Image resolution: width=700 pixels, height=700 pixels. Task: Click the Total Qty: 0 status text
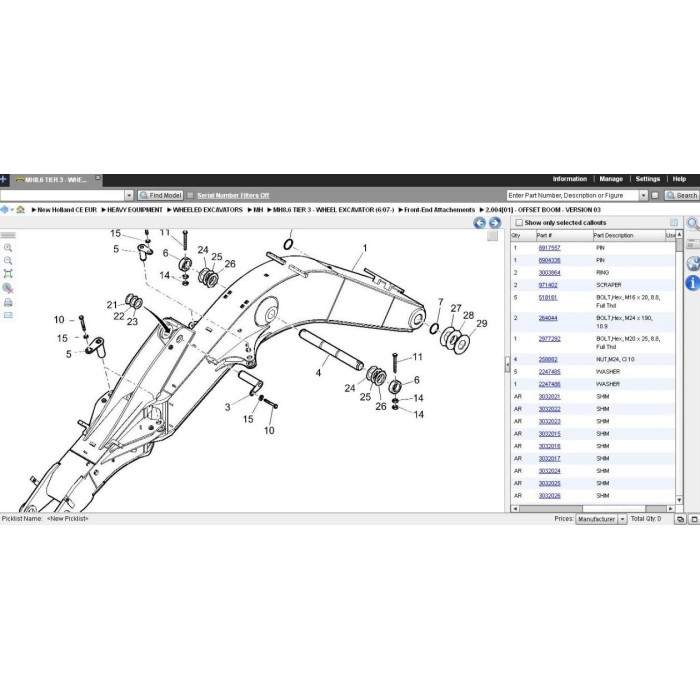pos(646,519)
